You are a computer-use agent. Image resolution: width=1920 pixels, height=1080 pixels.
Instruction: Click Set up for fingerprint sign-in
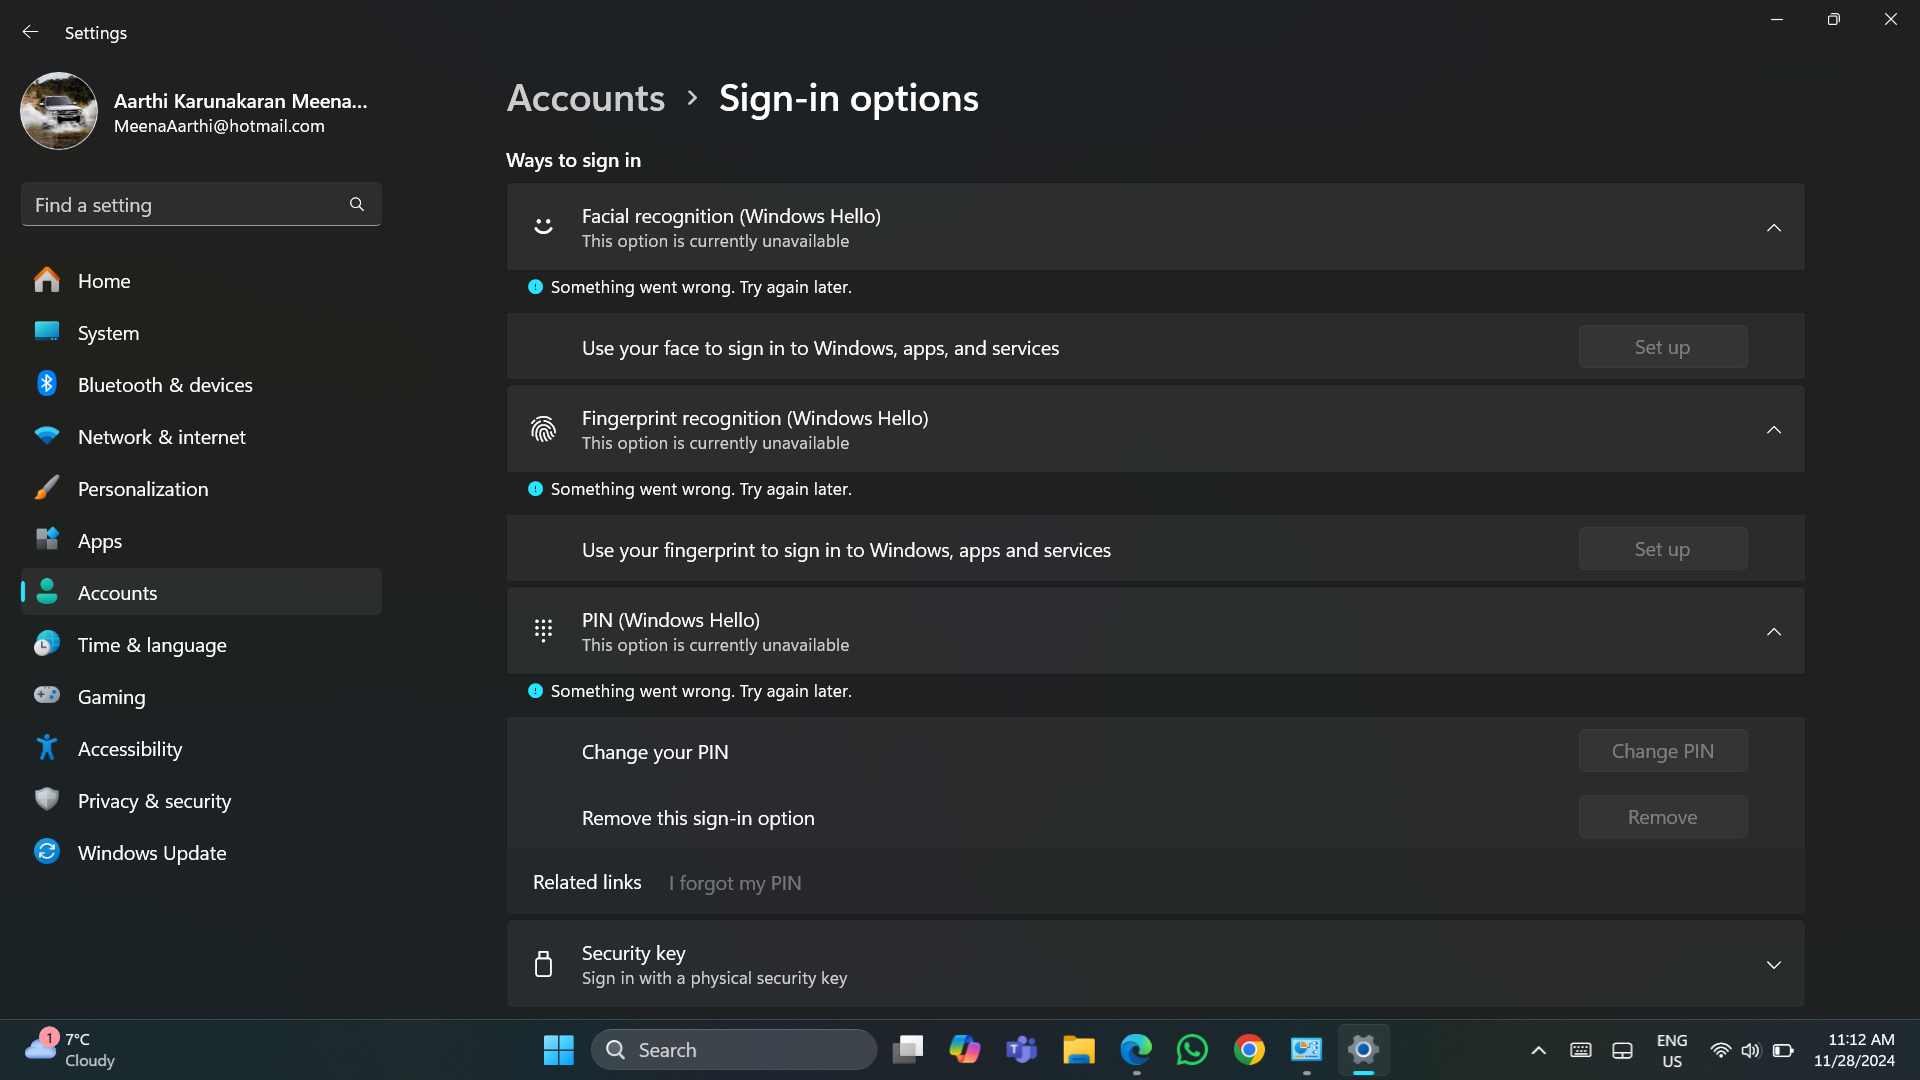(1662, 549)
